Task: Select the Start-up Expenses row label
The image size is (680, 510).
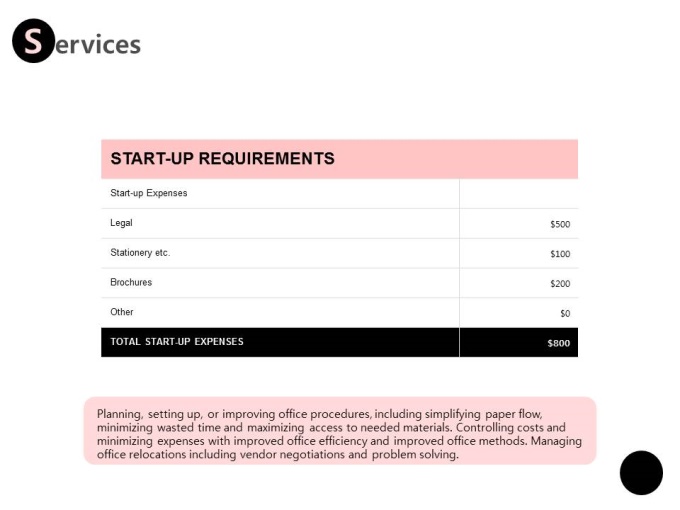Action: pos(149,193)
